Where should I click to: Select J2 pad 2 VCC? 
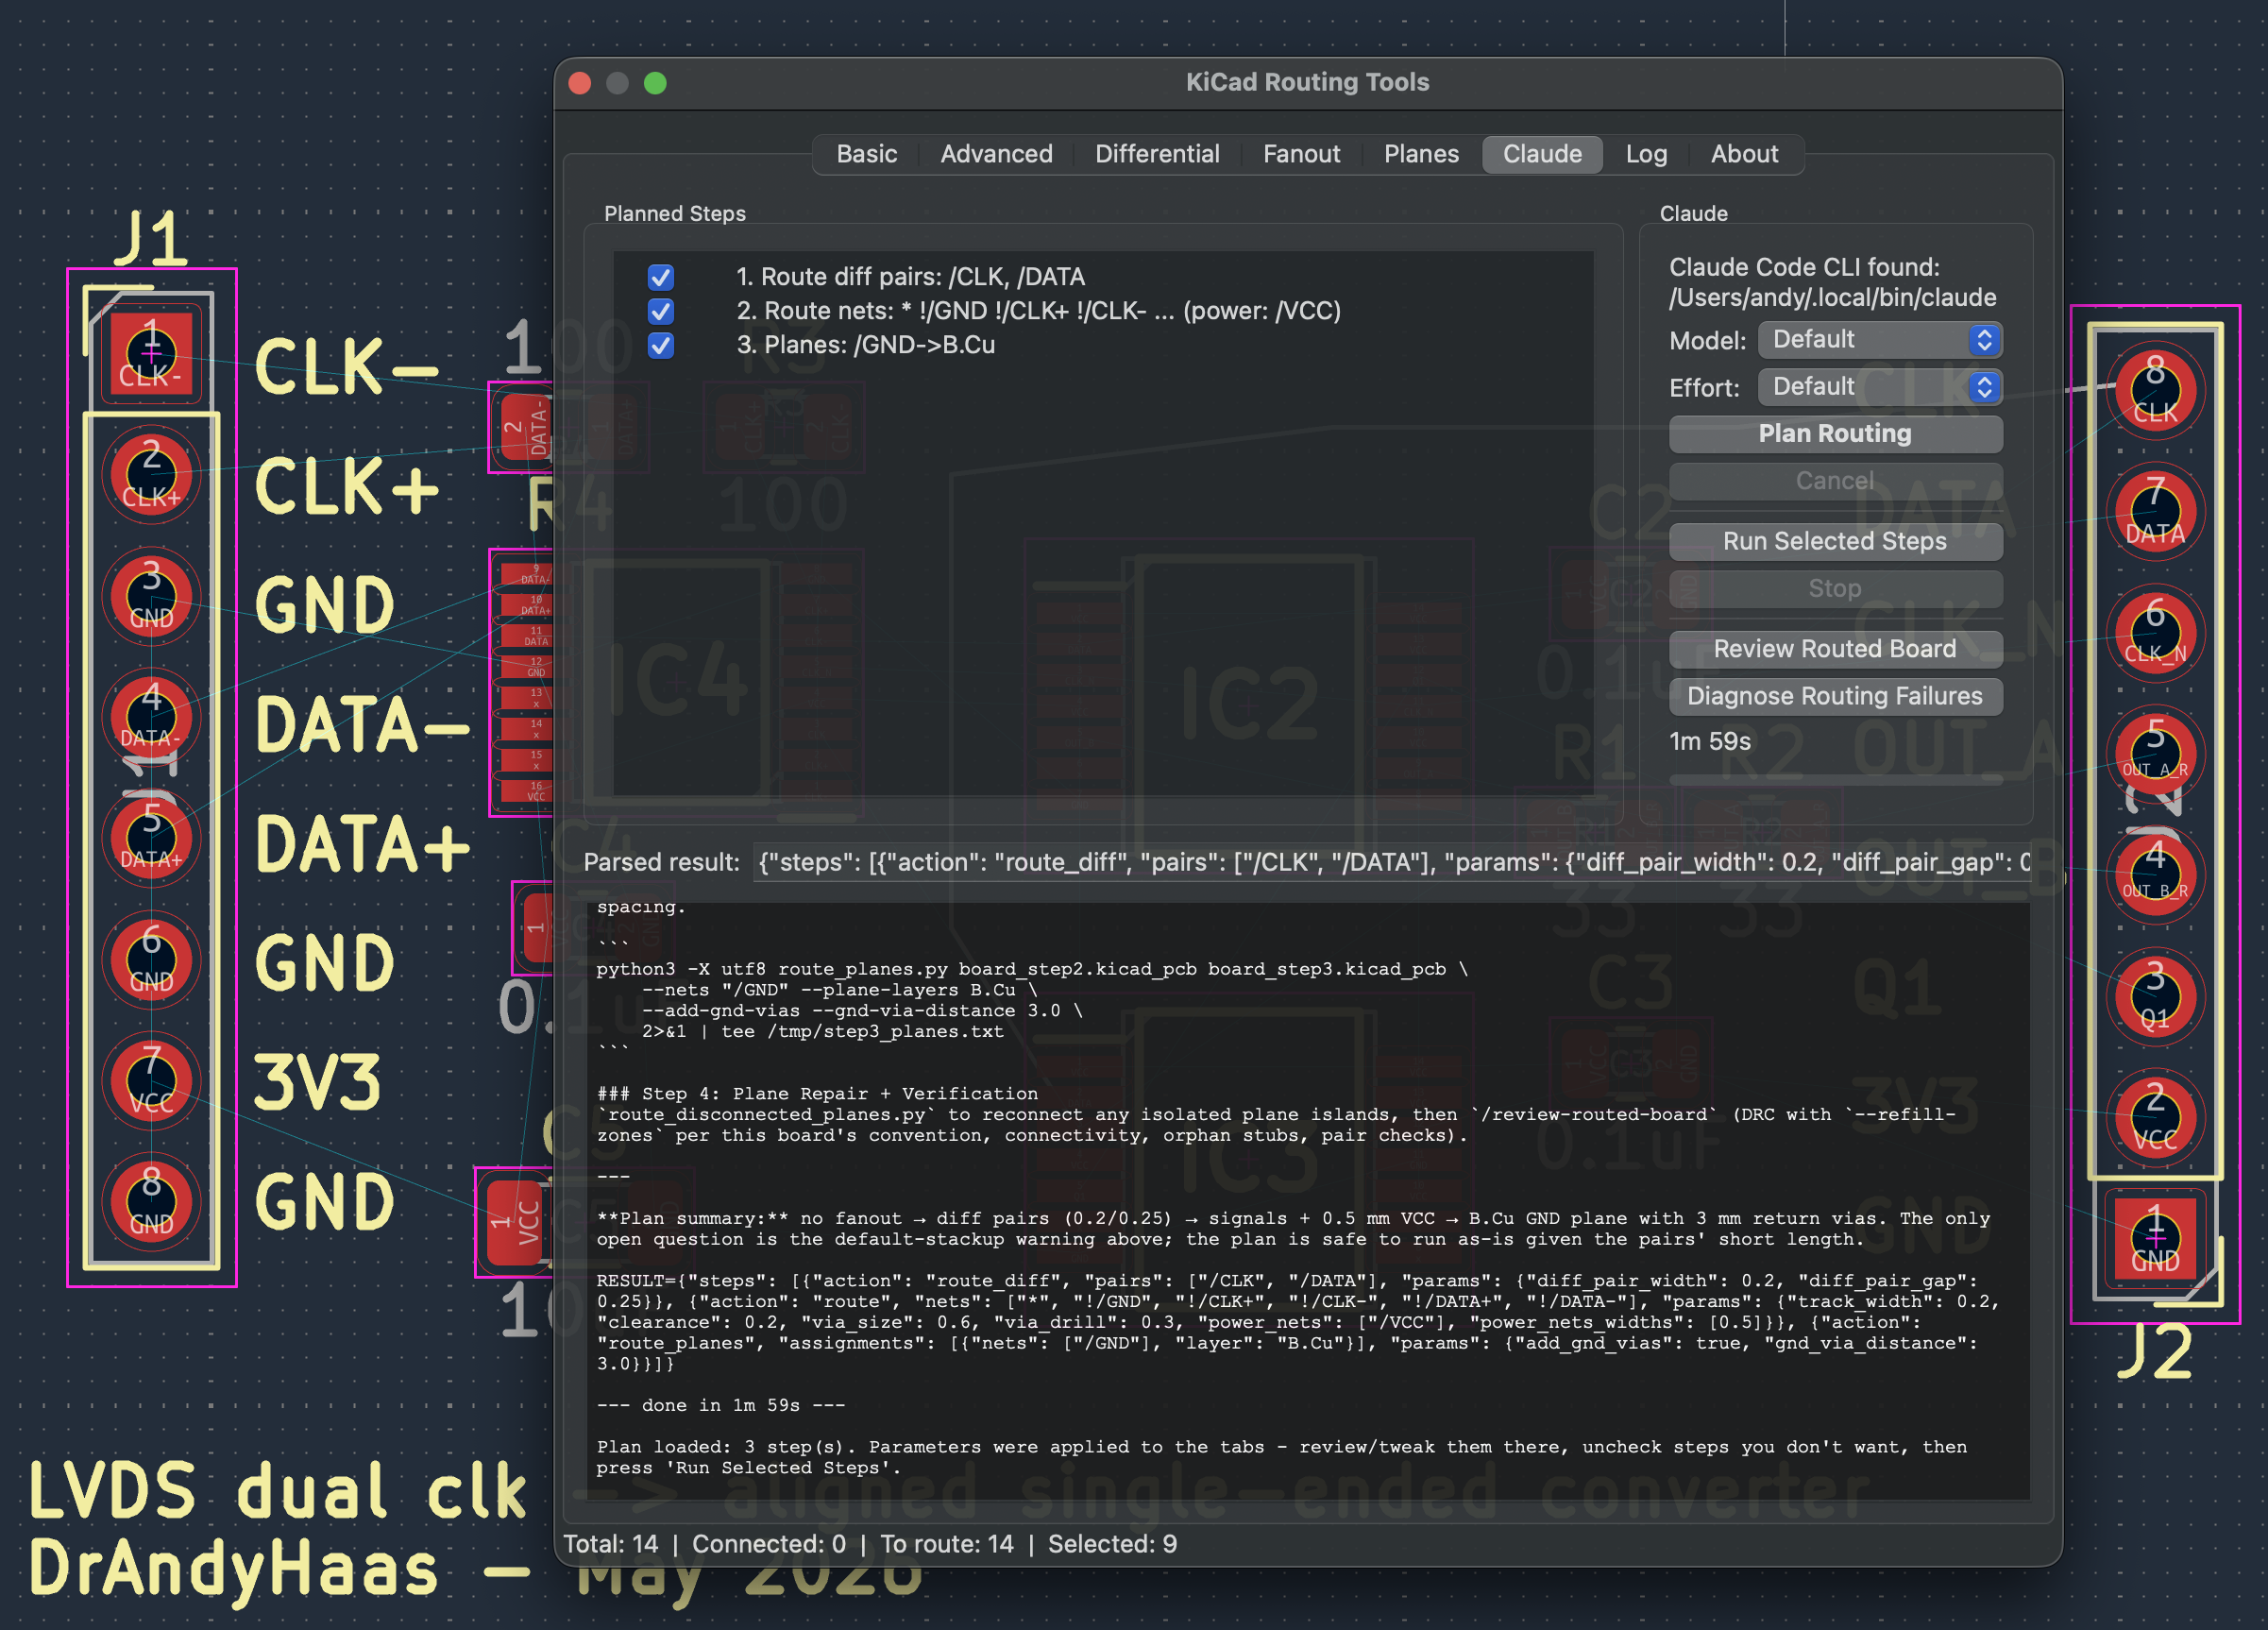tap(2155, 1118)
